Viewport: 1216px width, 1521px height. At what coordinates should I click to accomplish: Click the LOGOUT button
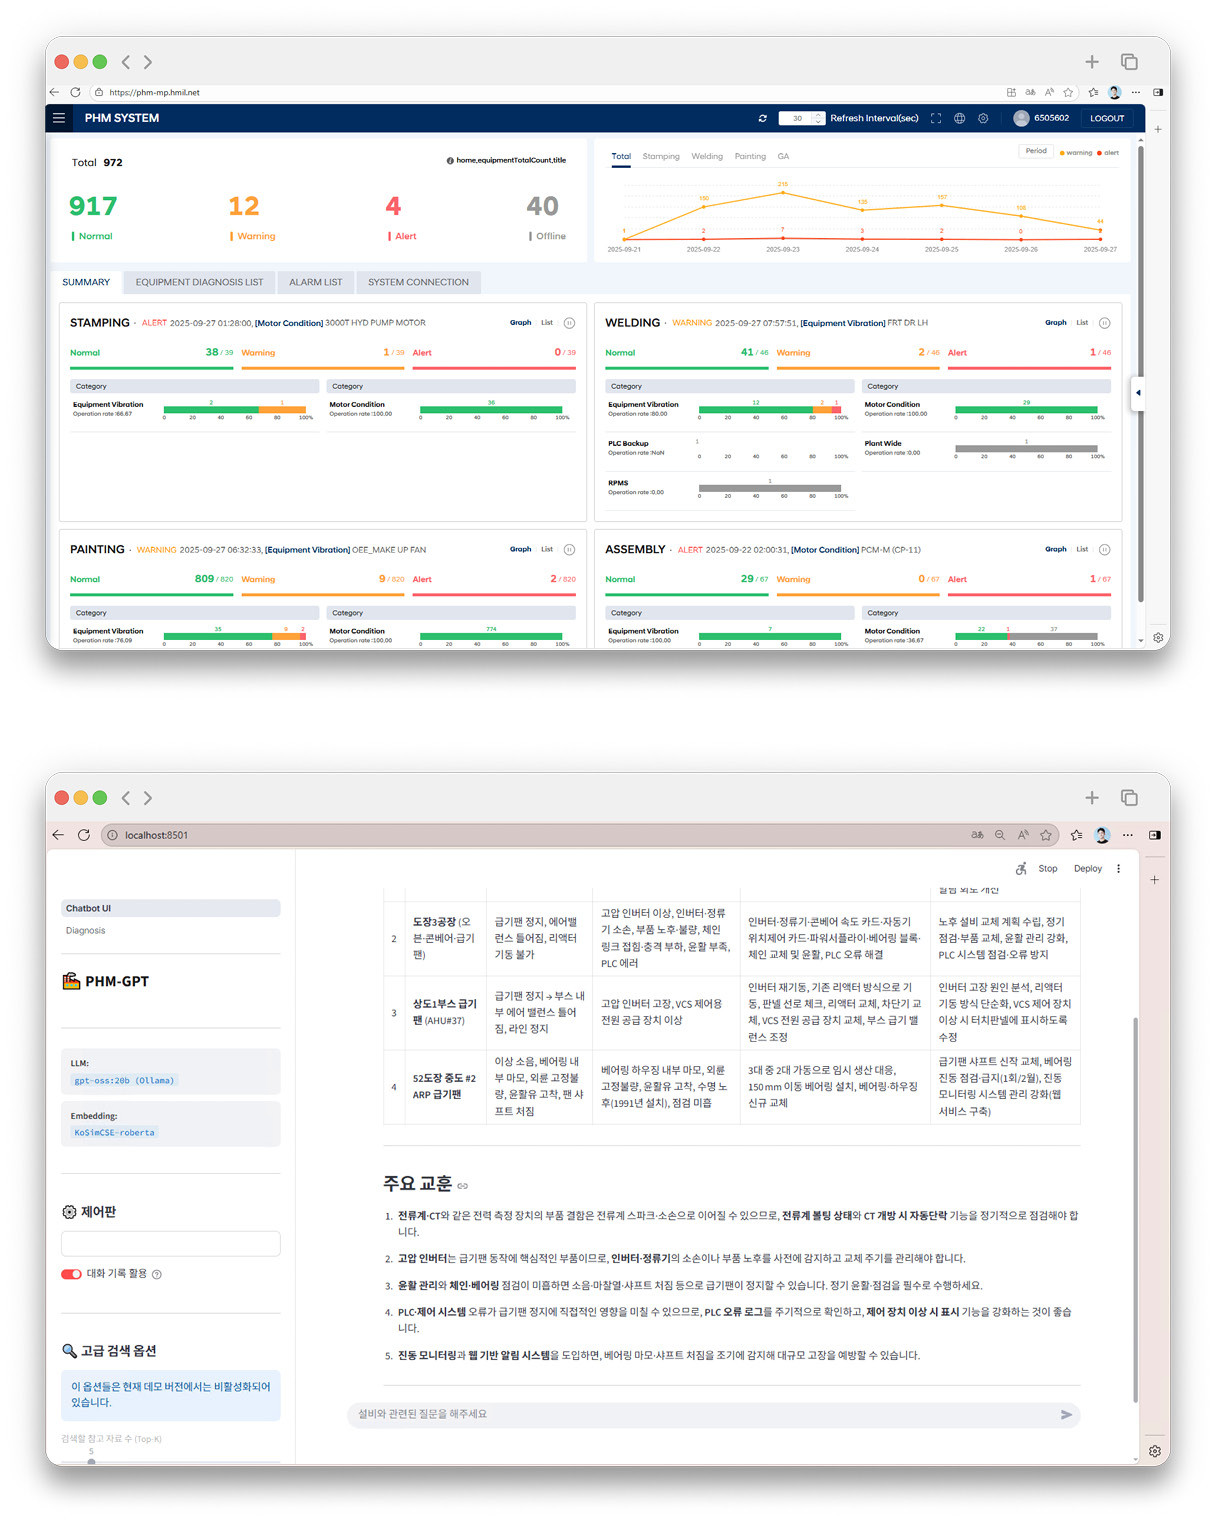pyautogui.click(x=1107, y=118)
